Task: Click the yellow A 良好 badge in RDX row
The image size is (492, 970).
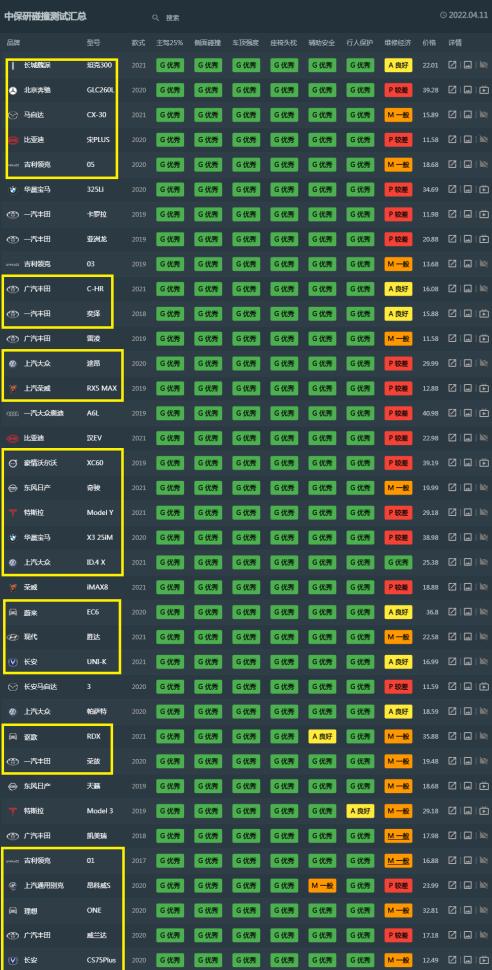Action: pos(322,736)
